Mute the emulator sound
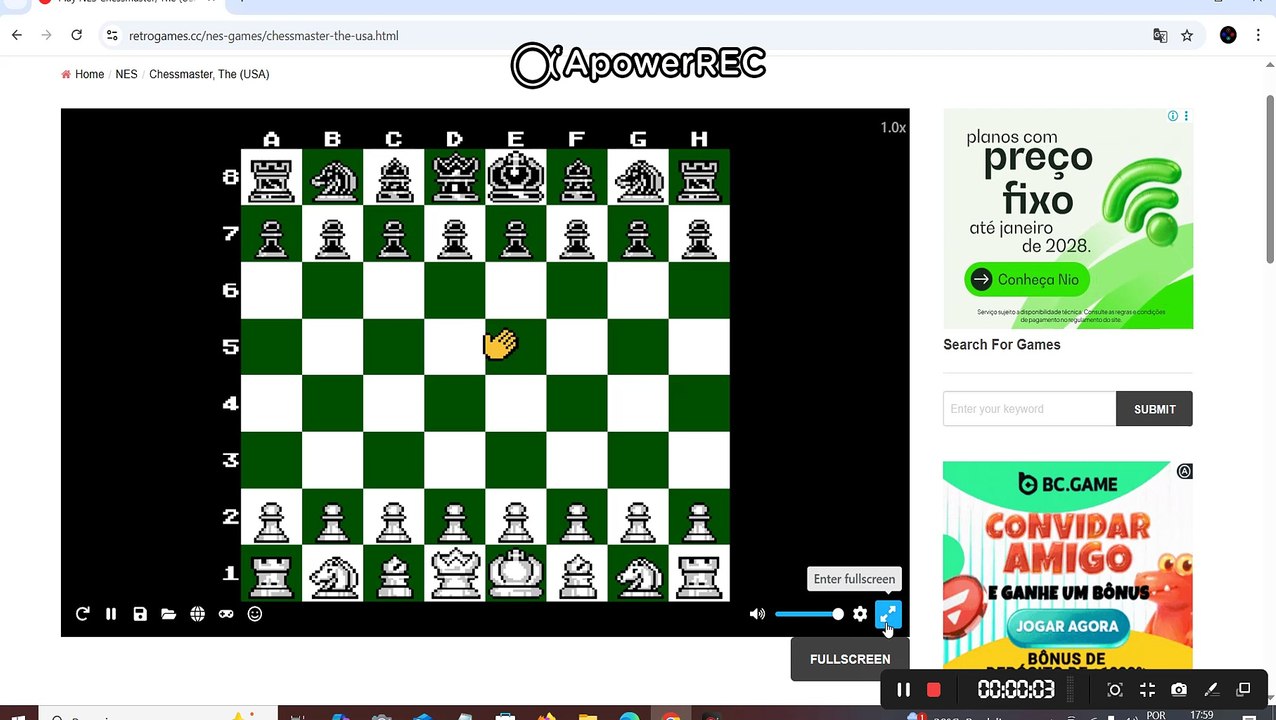1276x720 pixels. [x=757, y=614]
